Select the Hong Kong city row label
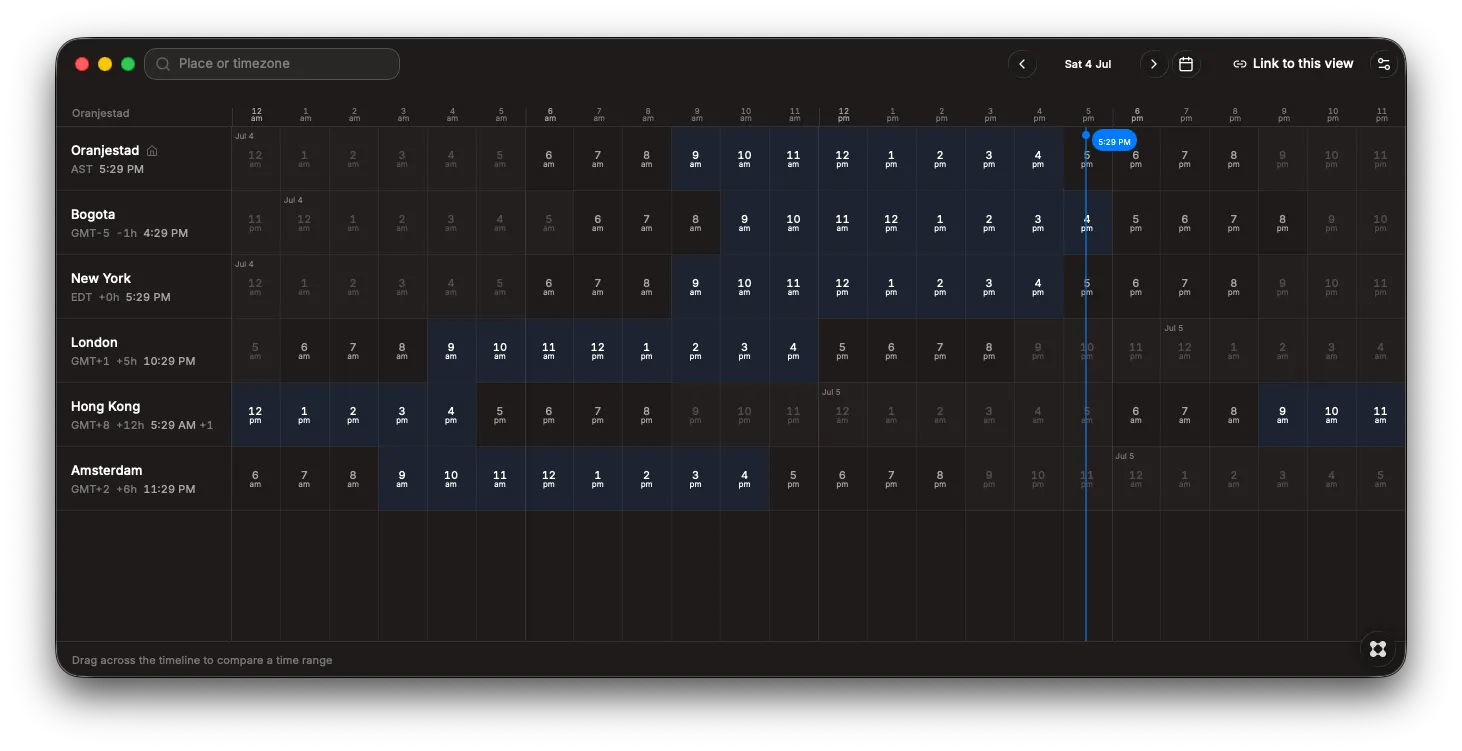The width and height of the screenshot is (1462, 751). [105, 407]
